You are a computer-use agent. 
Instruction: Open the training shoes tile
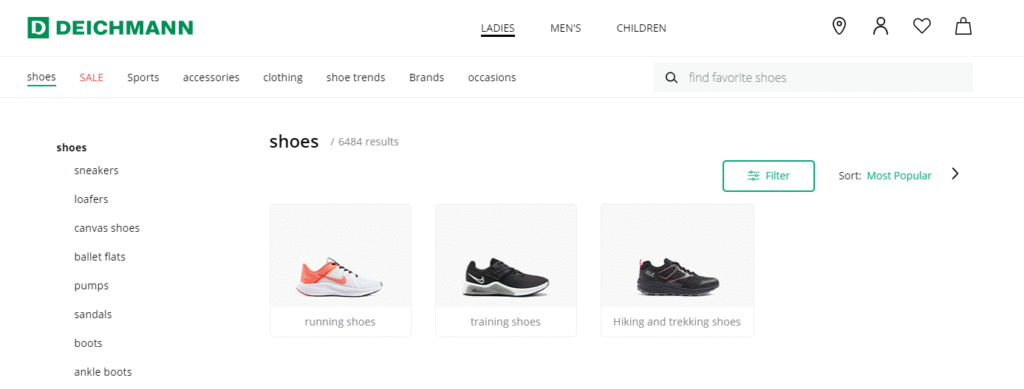point(505,270)
